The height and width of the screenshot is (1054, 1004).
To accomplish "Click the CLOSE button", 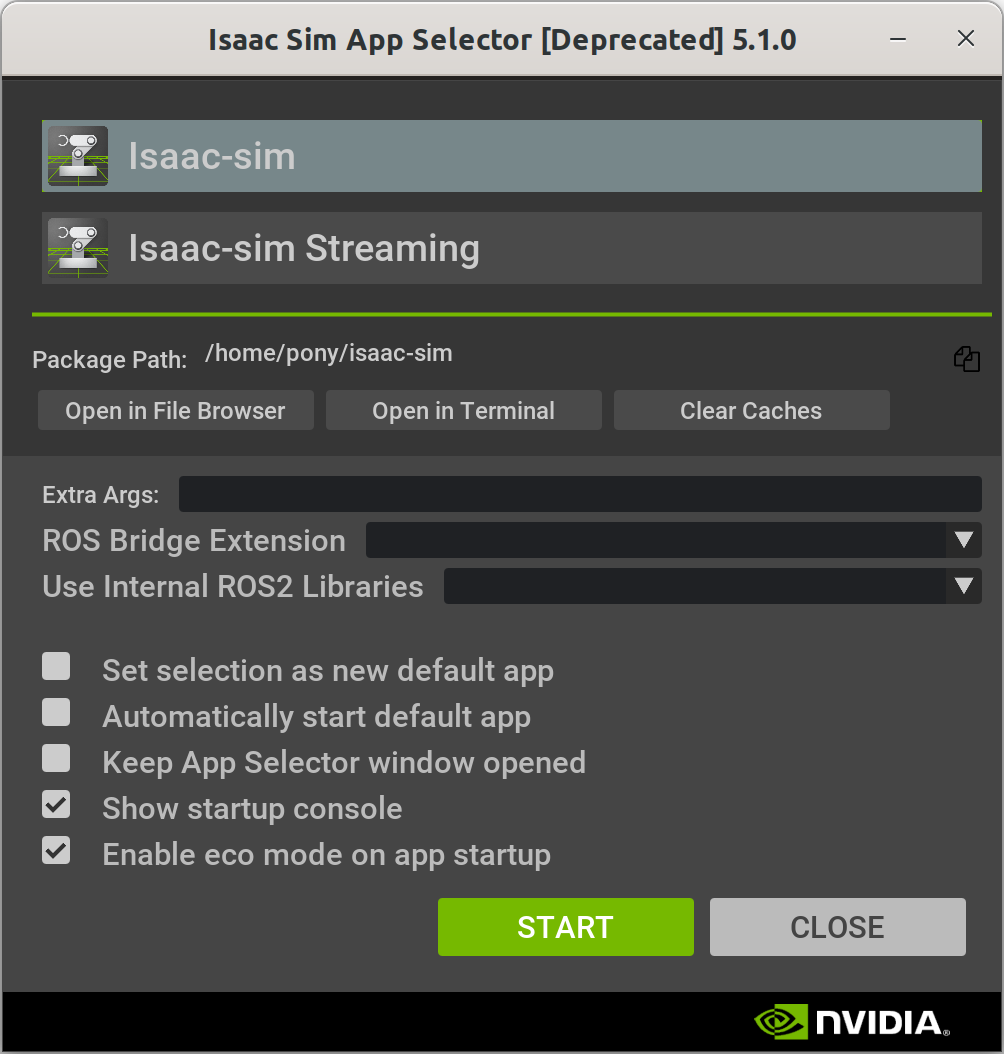I will (x=838, y=927).
